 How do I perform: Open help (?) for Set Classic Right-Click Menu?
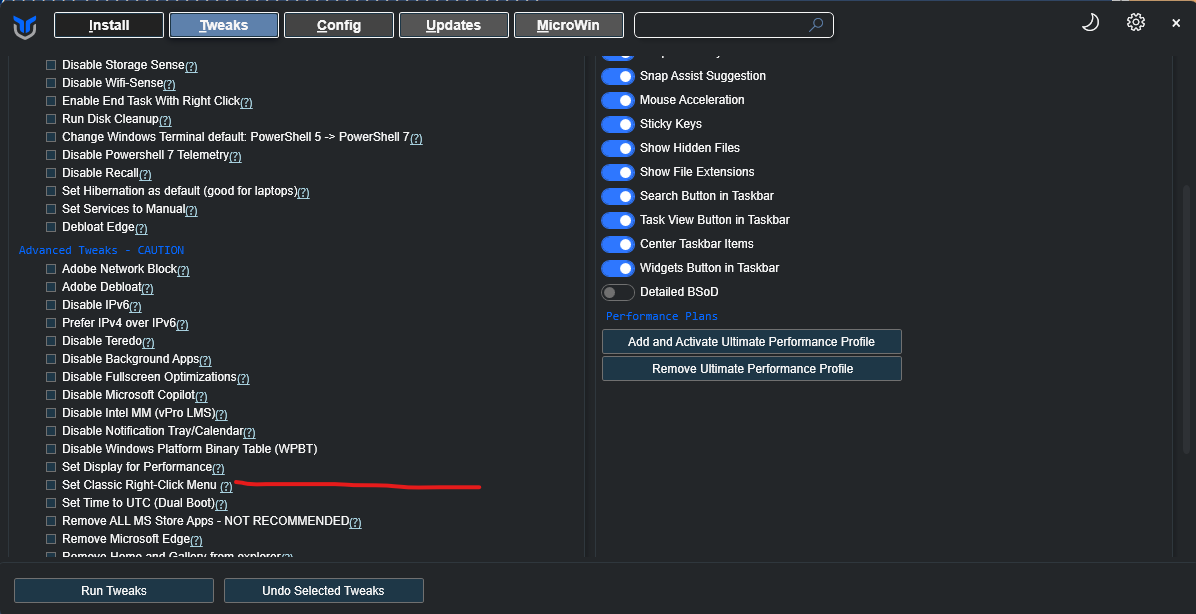coord(226,487)
